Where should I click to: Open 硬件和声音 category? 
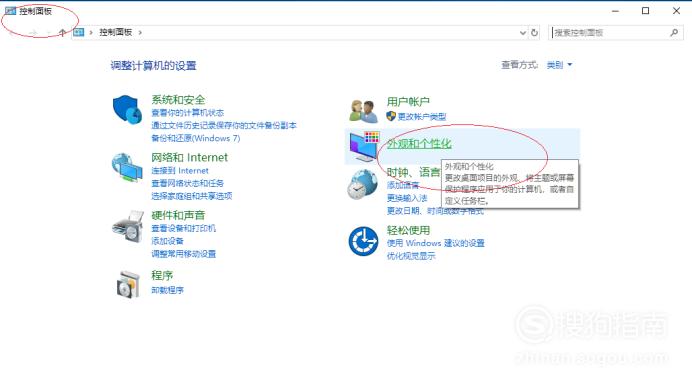click(178, 215)
